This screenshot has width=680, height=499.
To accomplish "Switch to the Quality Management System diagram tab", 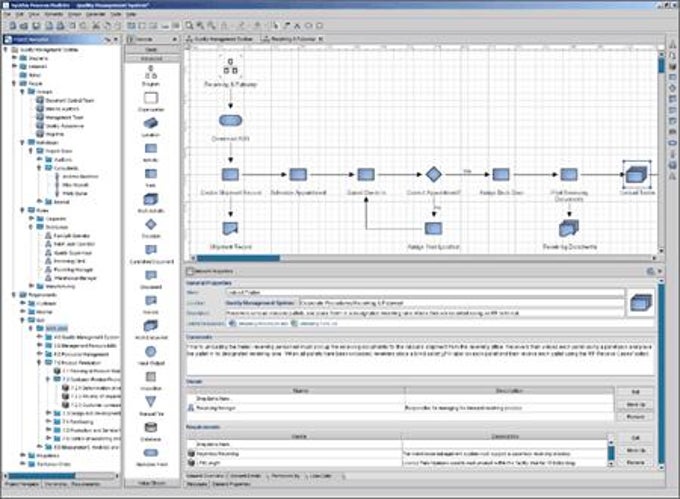I will [x=219, y=39].
